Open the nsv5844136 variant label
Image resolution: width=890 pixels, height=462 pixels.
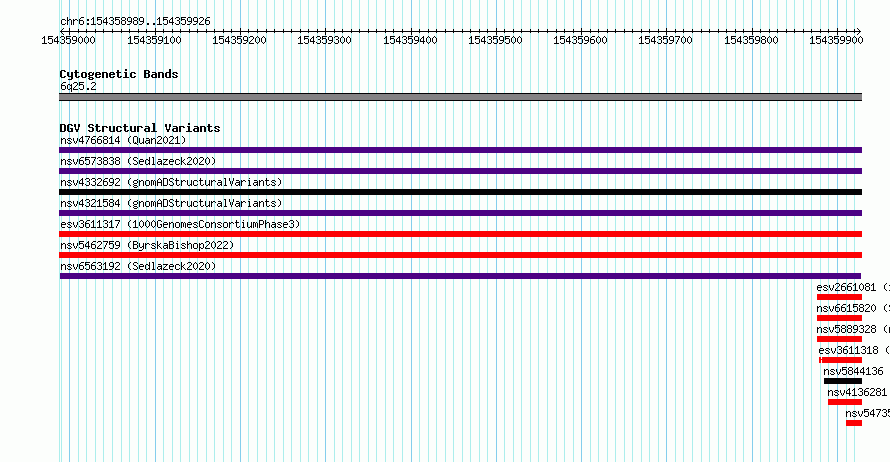[853, 371]
